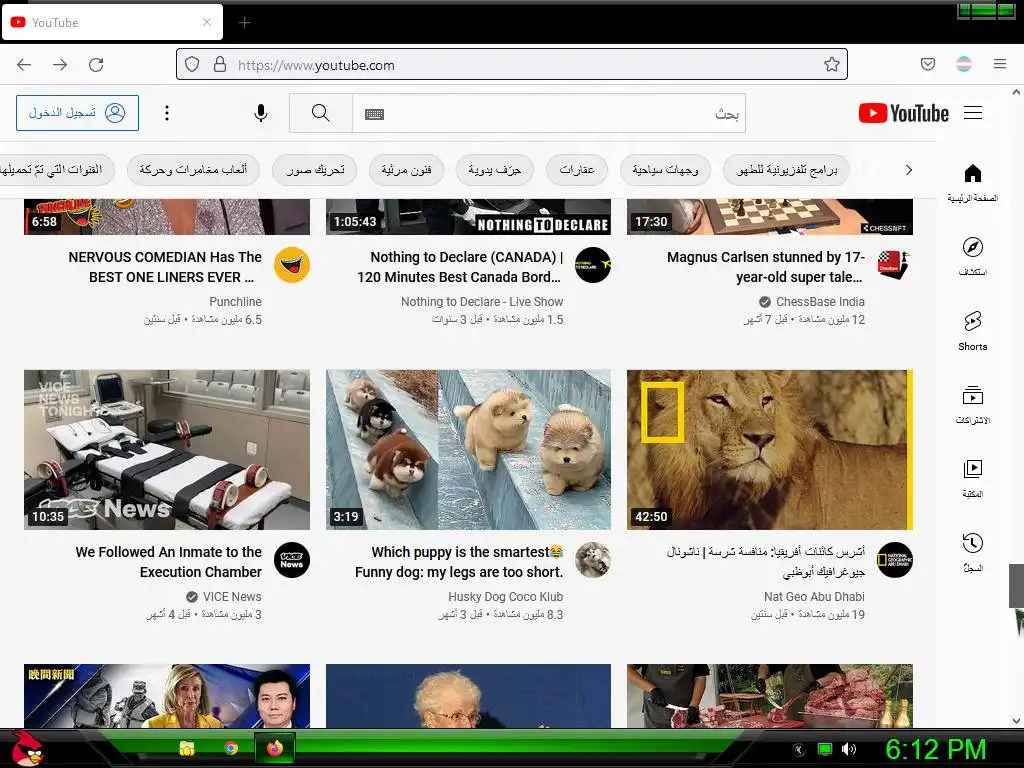Open the tracking protection shield icon
Screen dimensions: 1024x768
tap(192, 64)
